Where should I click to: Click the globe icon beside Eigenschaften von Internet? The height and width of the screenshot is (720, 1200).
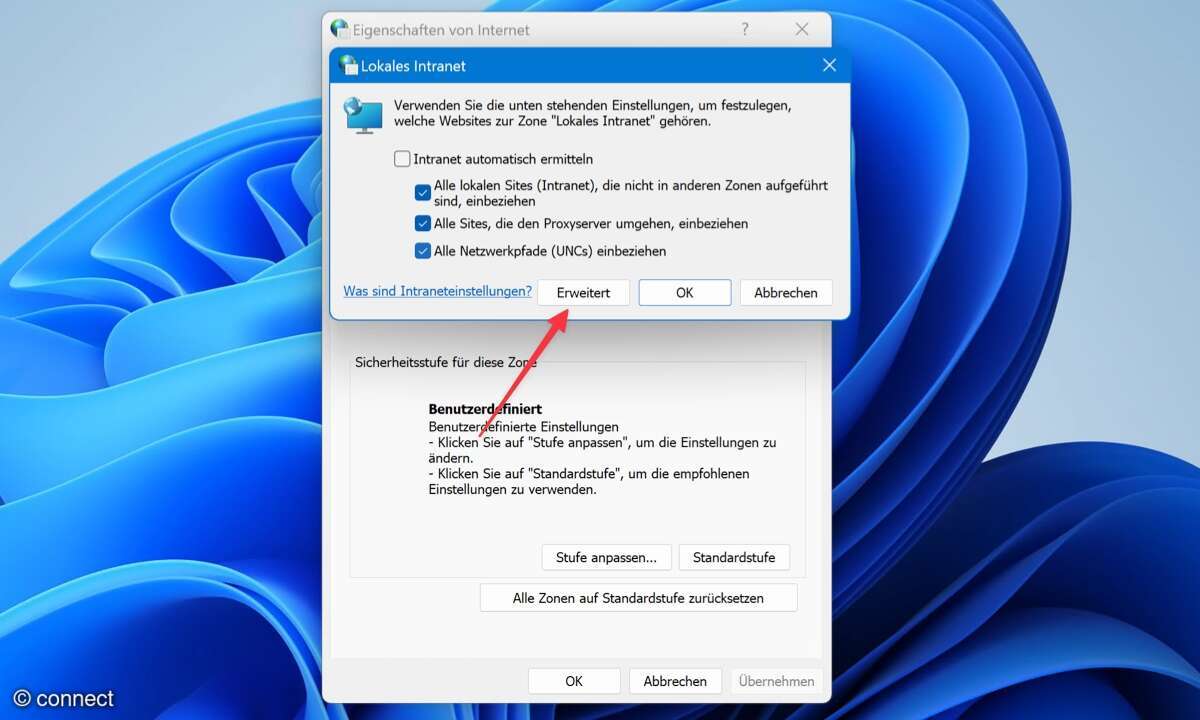tap(340, 29)
